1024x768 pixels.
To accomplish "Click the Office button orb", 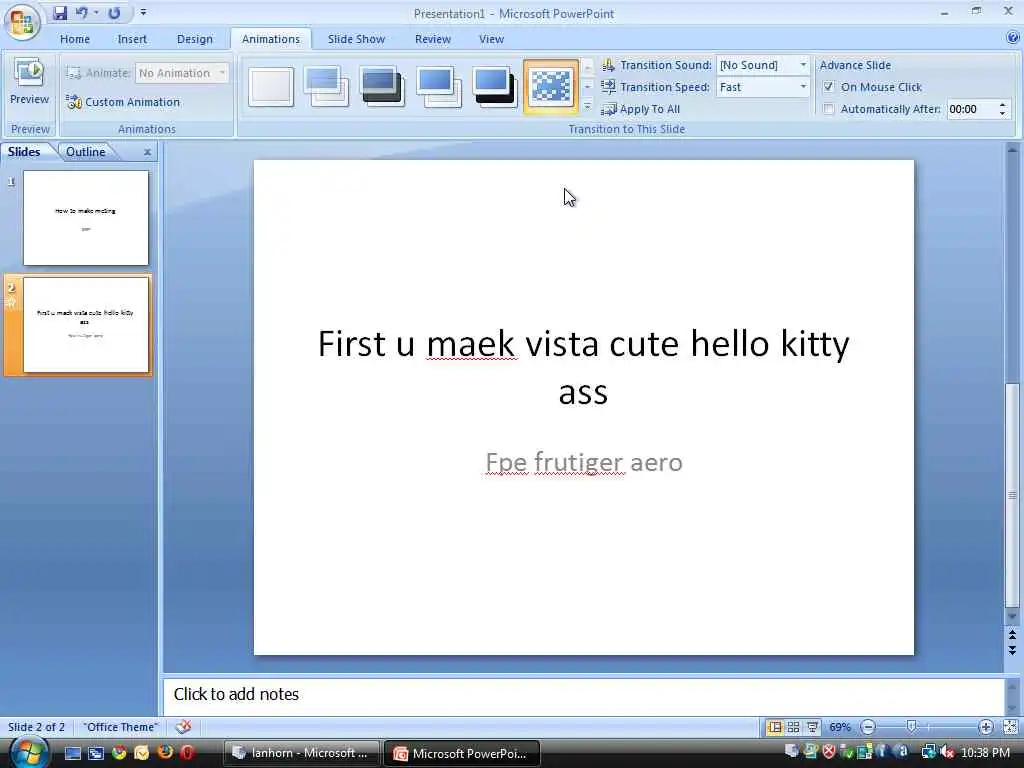I will click(22, 22).
